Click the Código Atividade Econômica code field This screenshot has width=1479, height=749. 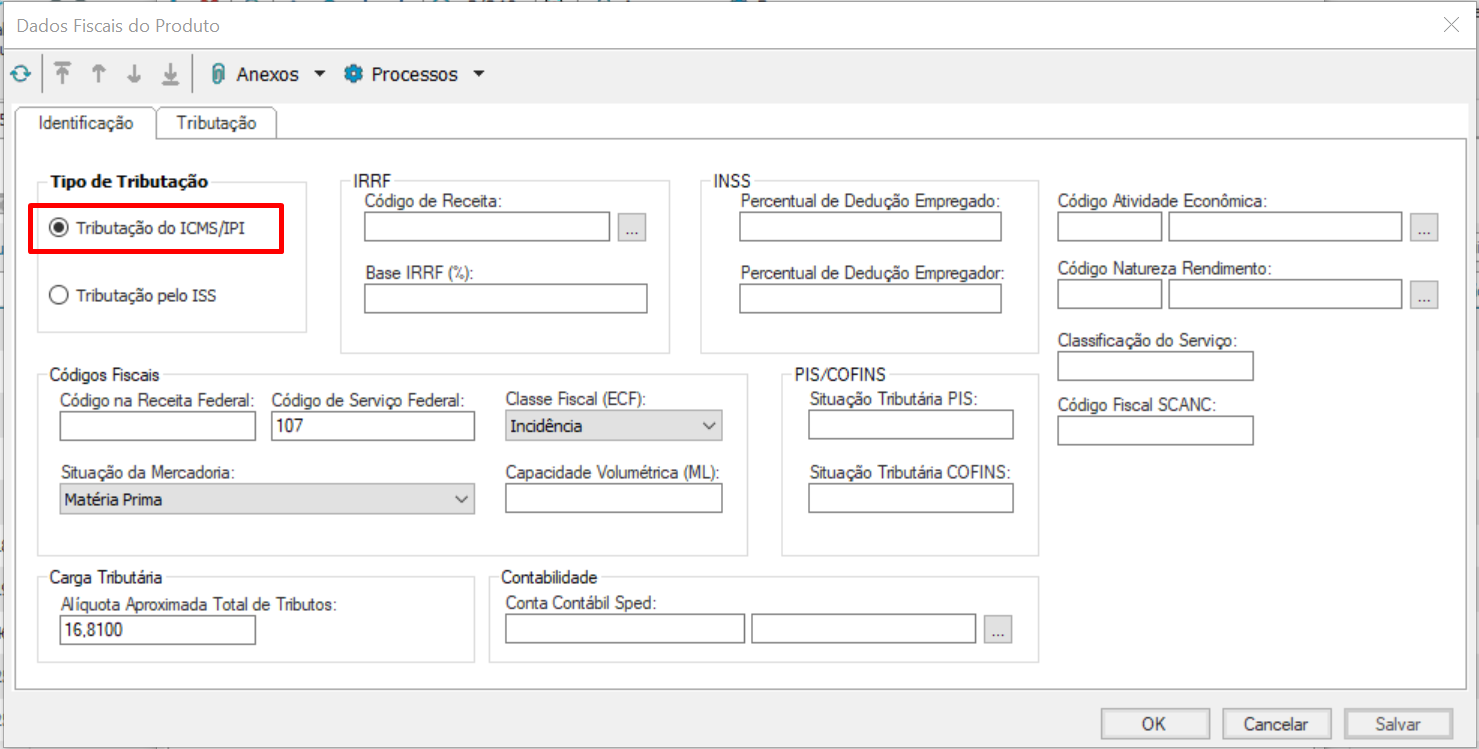pyautogui.click(x=1110, y=227)
